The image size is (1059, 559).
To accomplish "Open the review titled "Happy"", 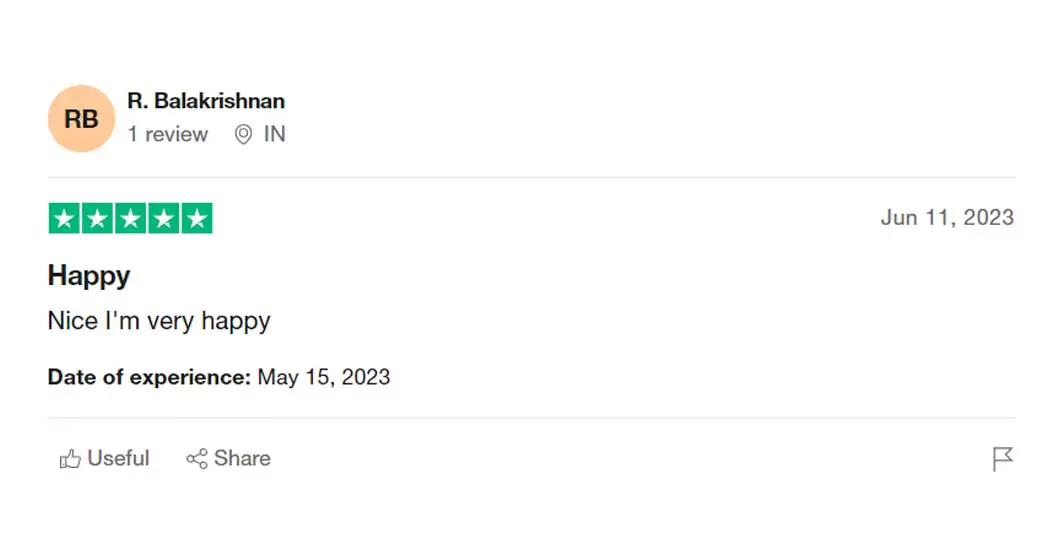I will [x=89, y=275].
